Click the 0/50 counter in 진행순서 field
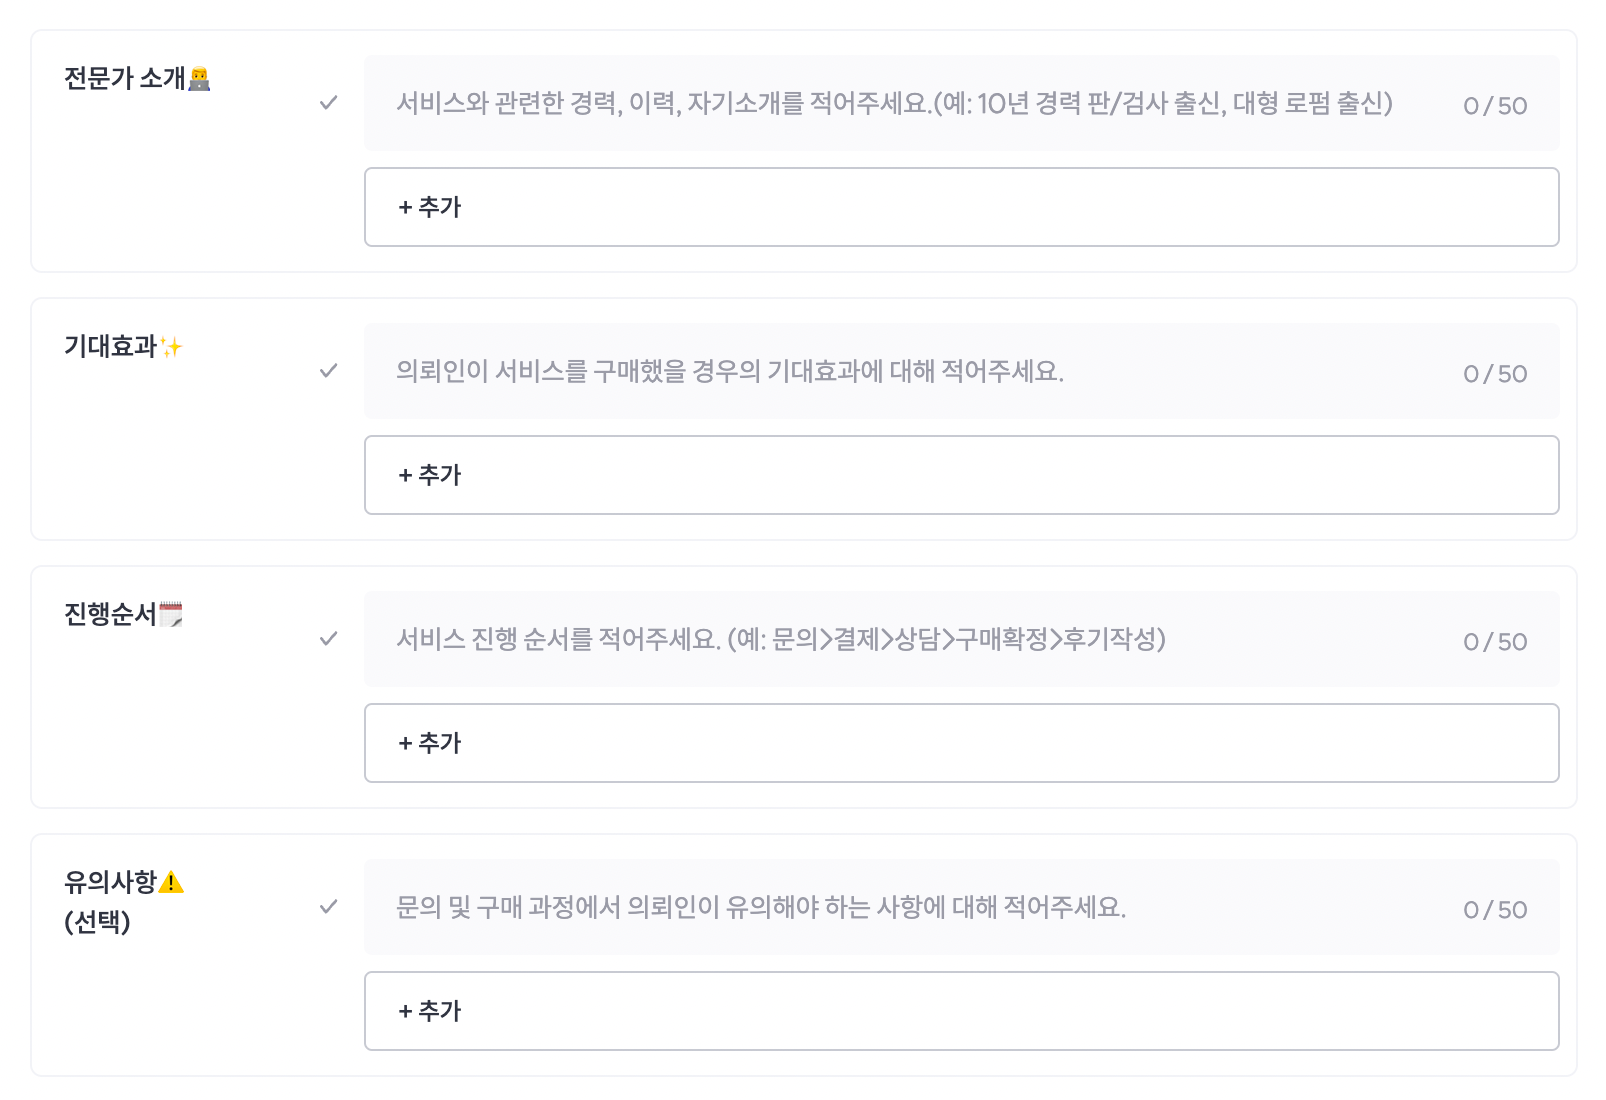Image resolution: width=1606 pixels, height=1100 pixels. point(1495,642)
